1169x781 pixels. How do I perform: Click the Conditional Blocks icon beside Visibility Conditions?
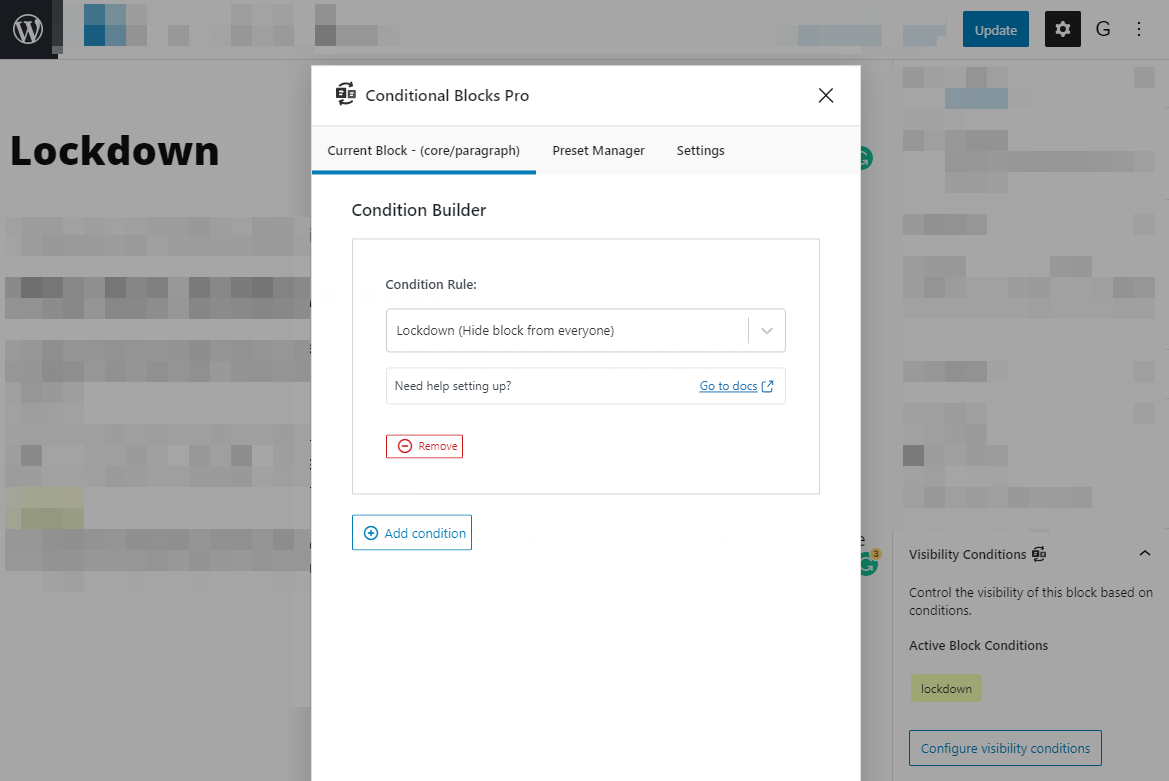tap(1041, 554)
